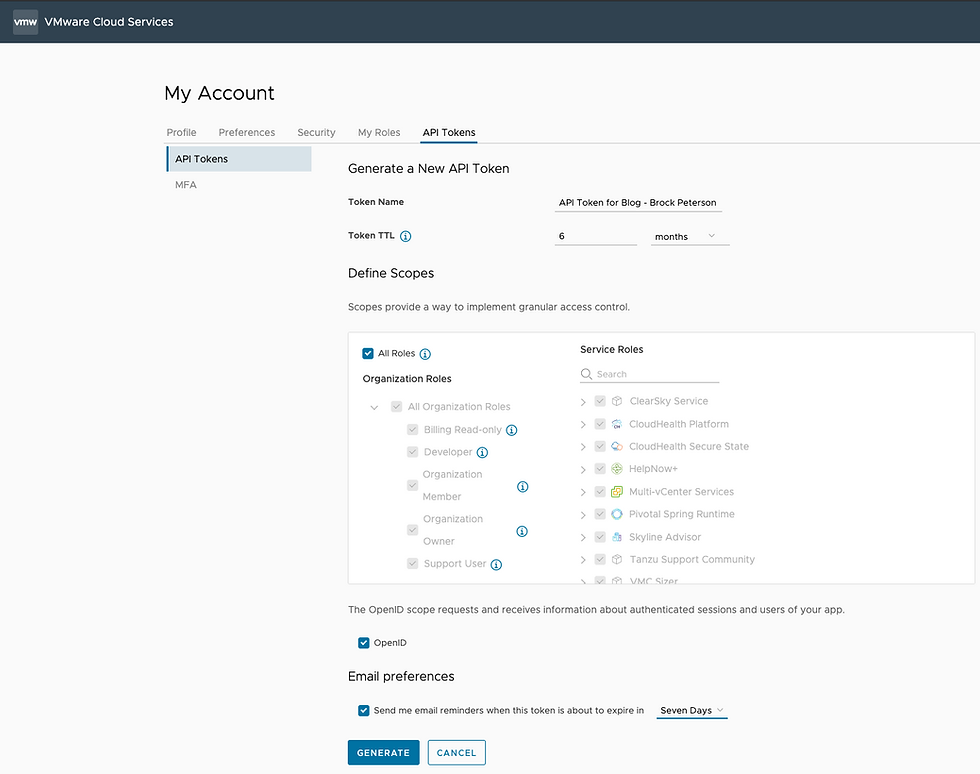This screenshot has width=980, height=774.
Task: Toggle Multi-vCenter Services checkbox
Action: (x=600, y=491)
